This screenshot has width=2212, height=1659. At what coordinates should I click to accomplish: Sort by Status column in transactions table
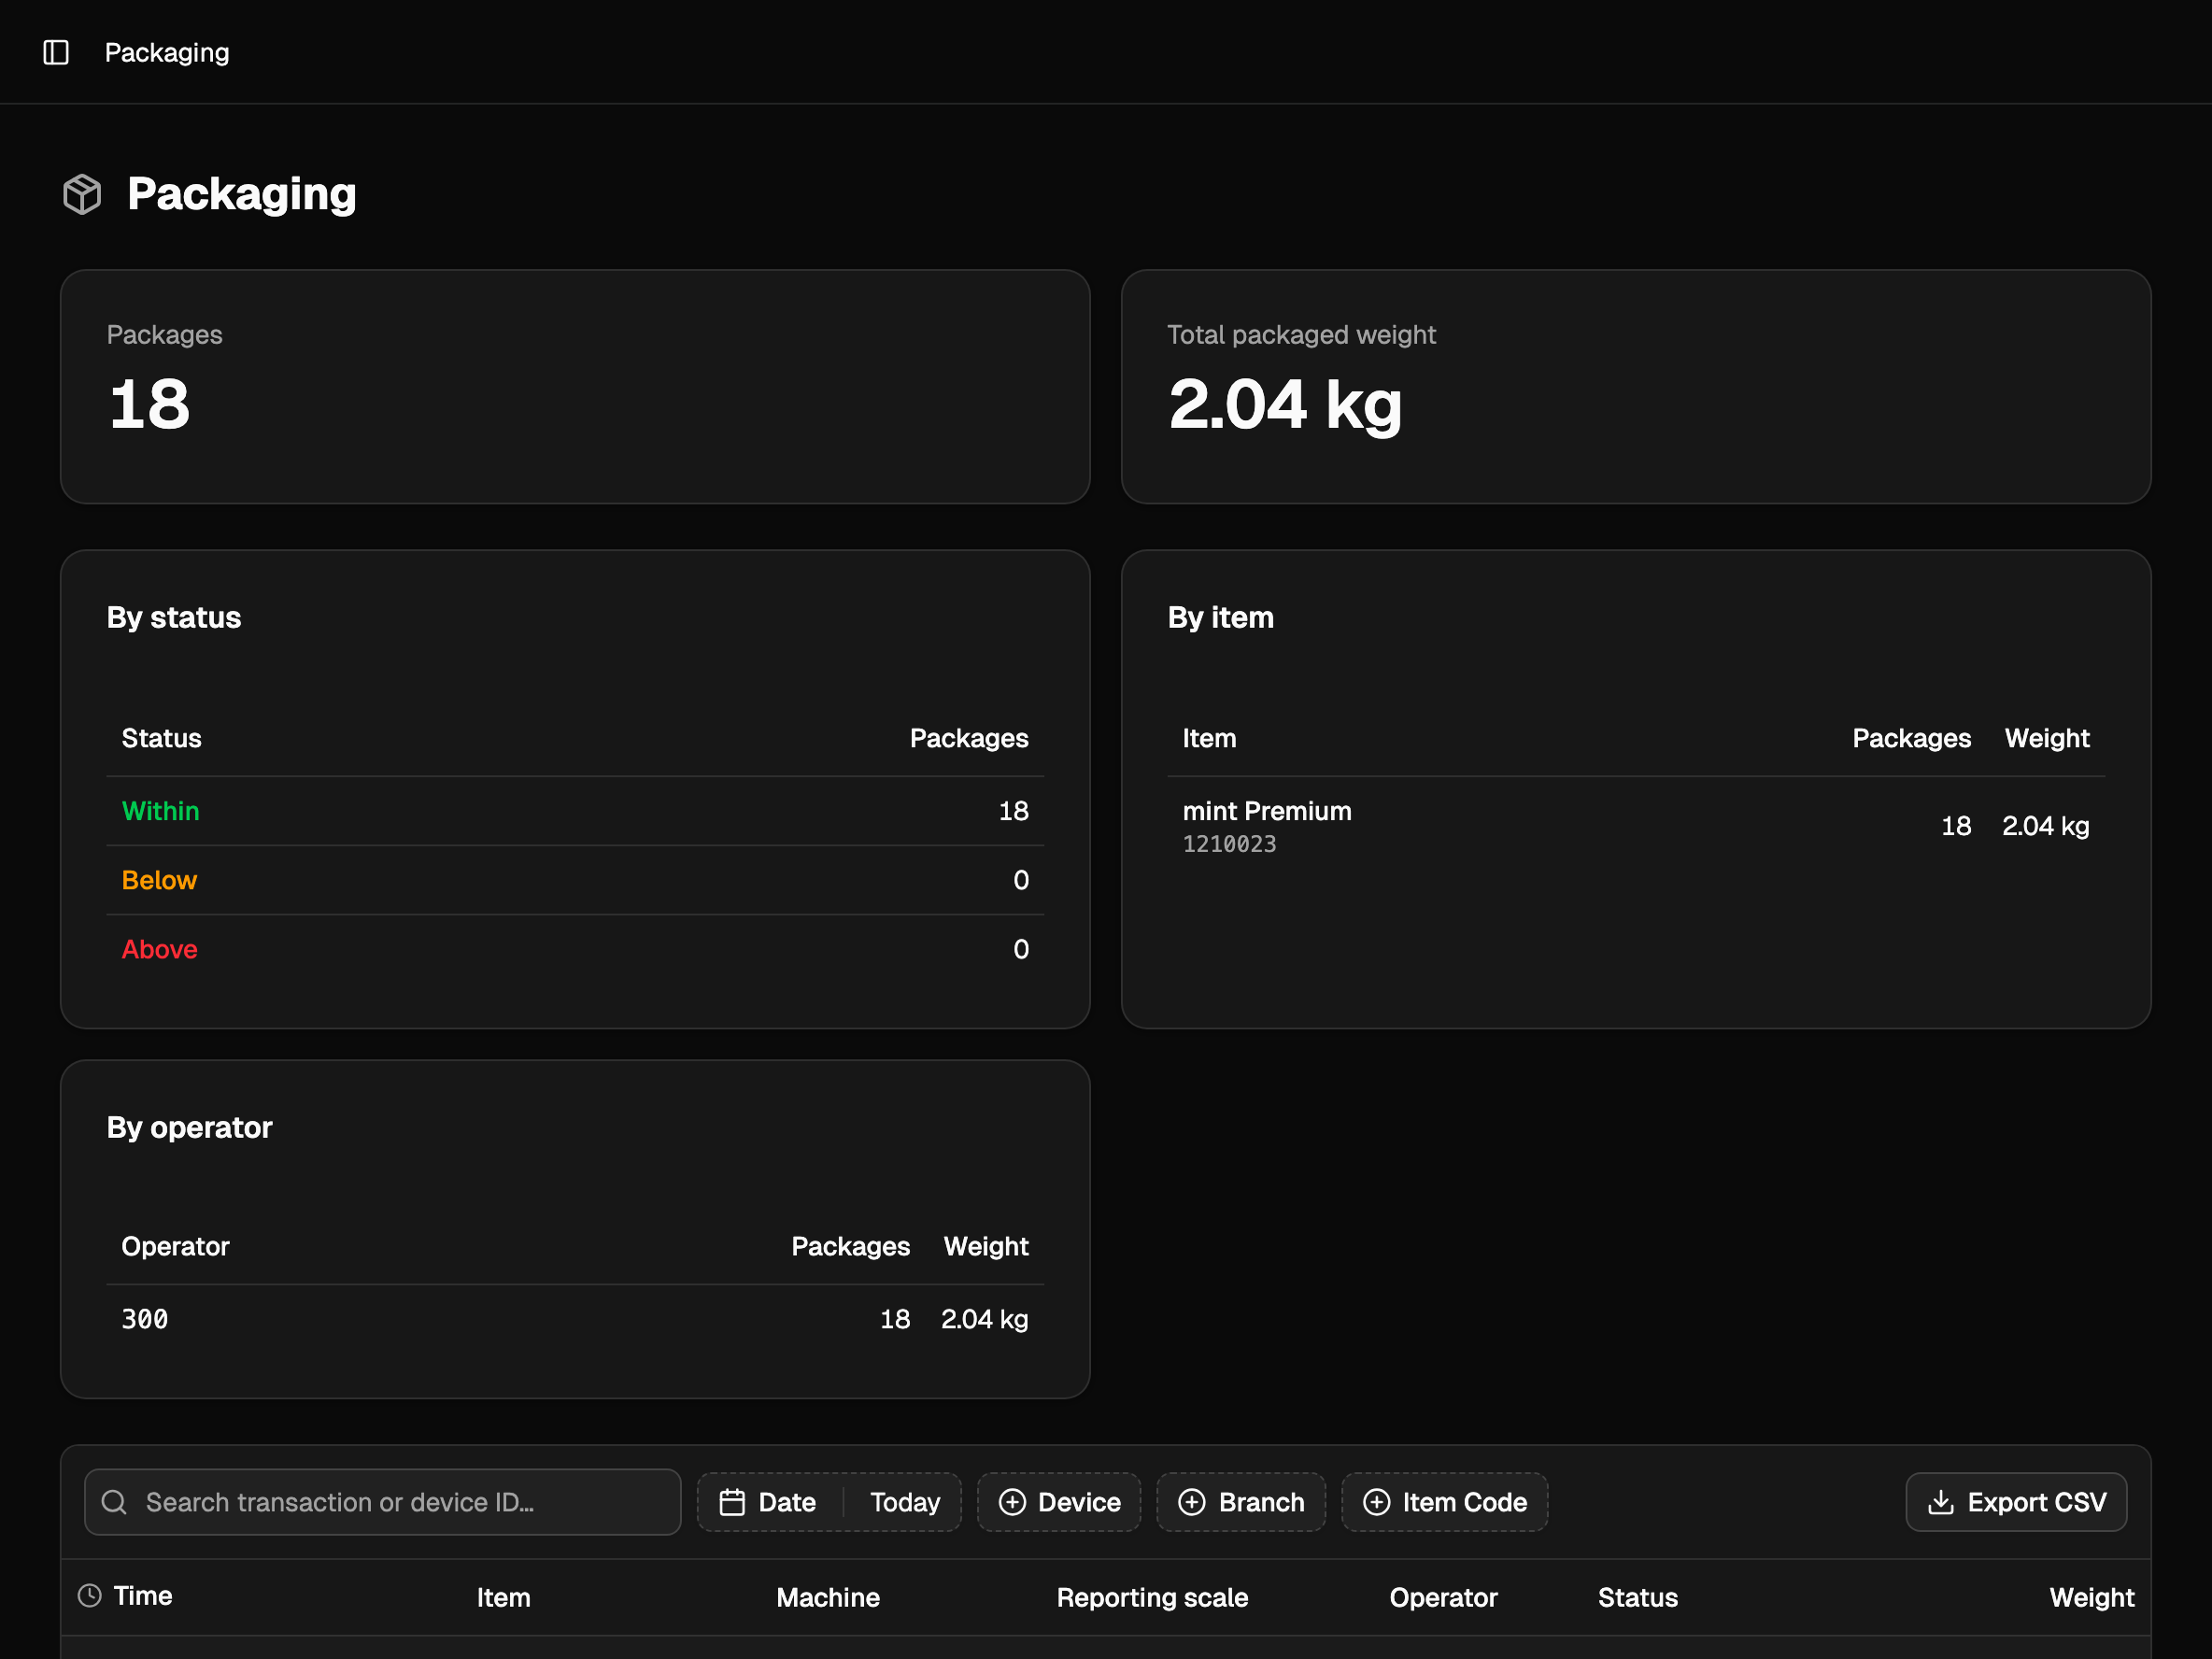[x=1637, y=1597]
